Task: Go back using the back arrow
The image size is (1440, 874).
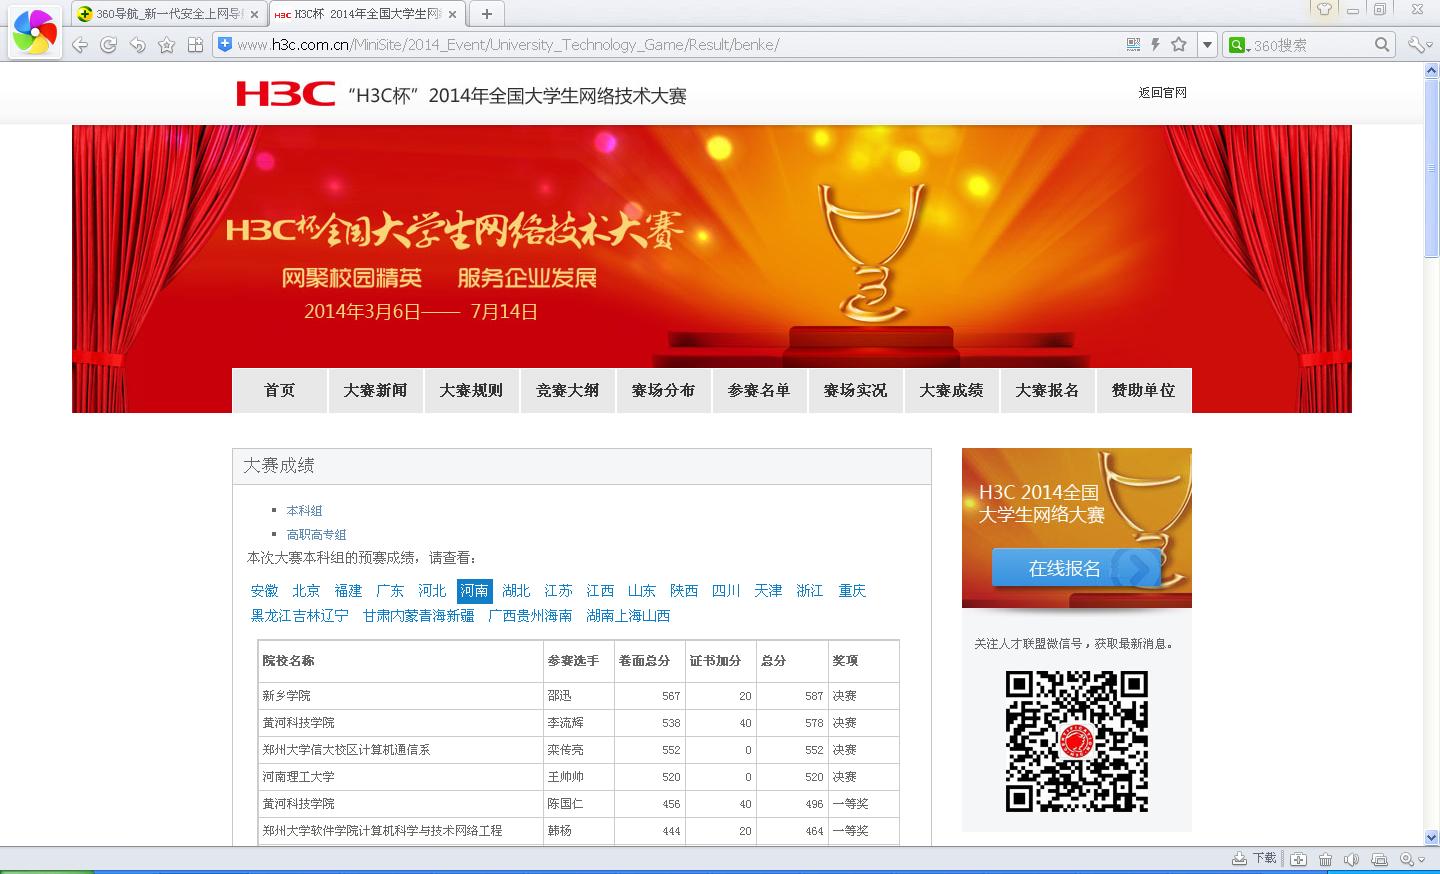Action: click(80, 45)
